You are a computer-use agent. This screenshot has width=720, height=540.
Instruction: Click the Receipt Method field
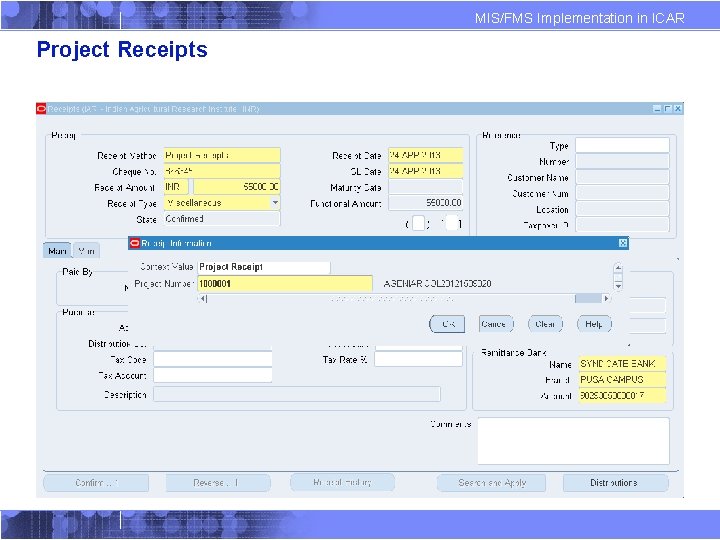pyautogui.click(x=222, y=155)
